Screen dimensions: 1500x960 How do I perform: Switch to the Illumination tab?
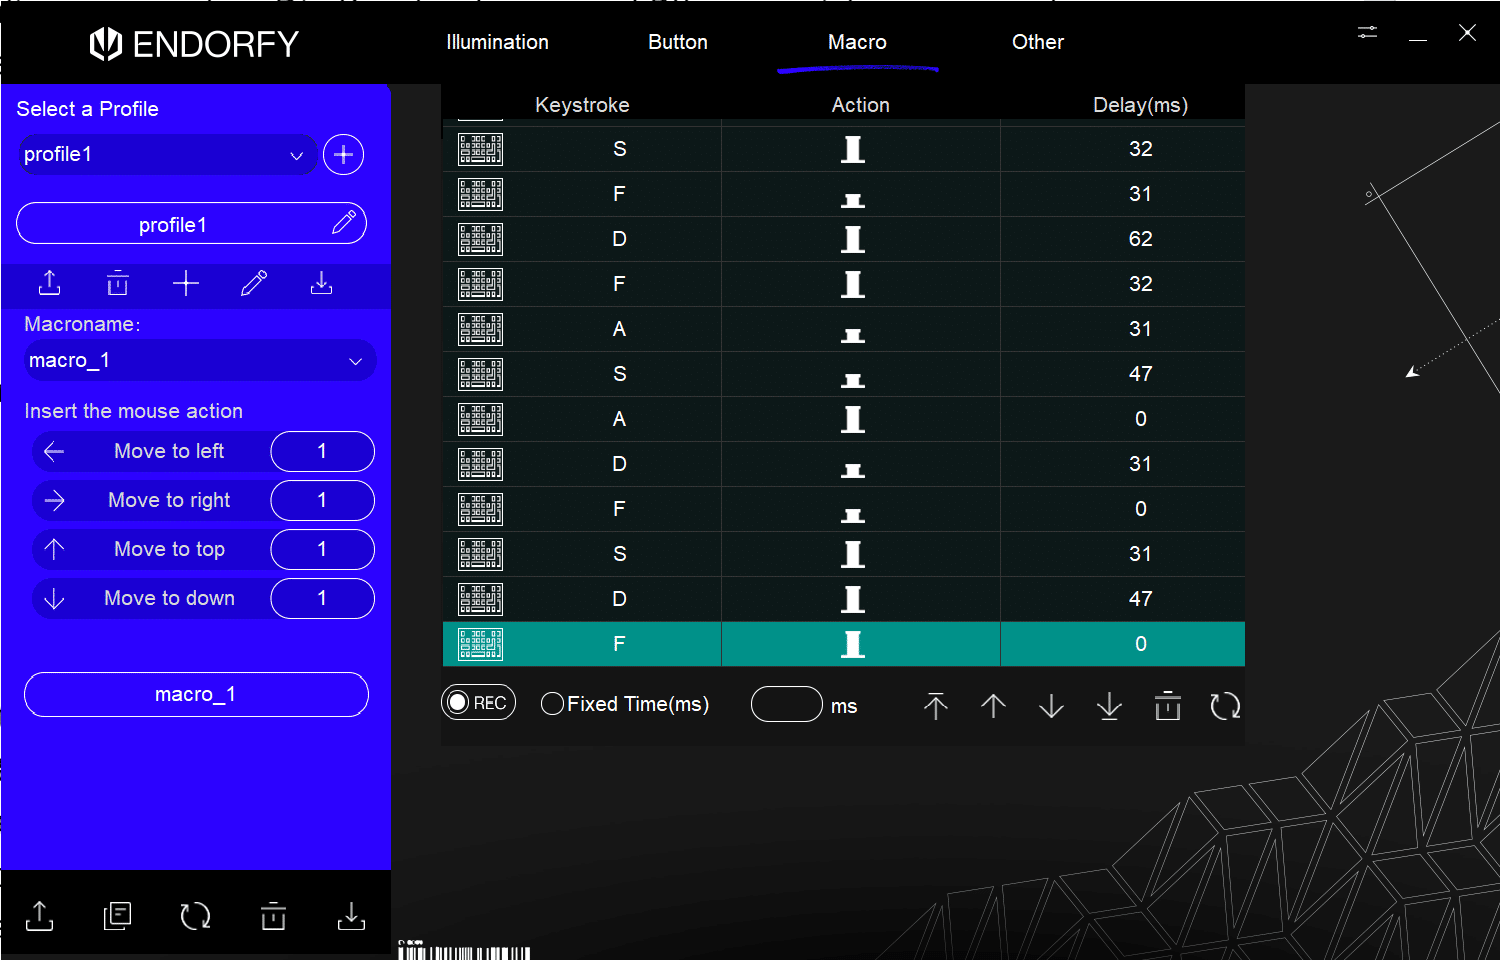point(497,42)
